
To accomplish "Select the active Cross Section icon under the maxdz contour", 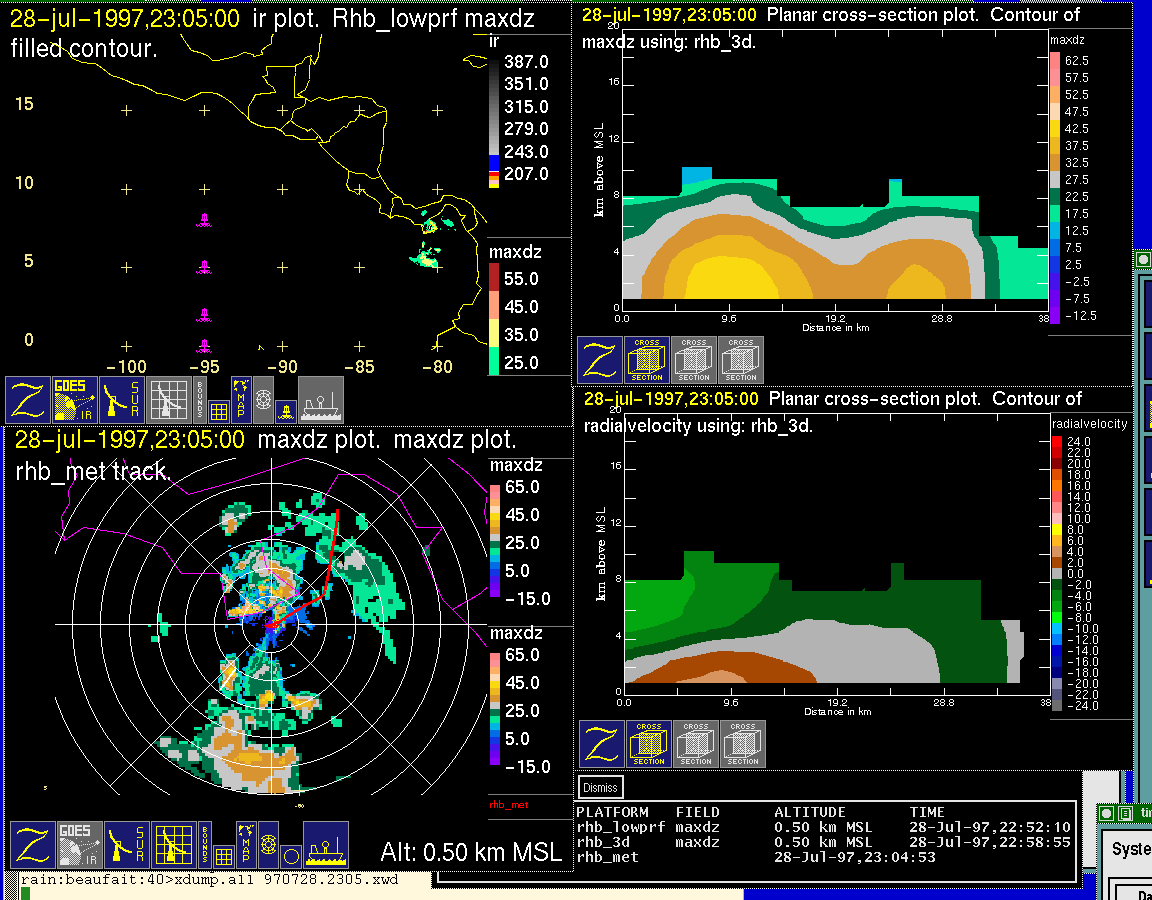I will (x=647, y=359).
